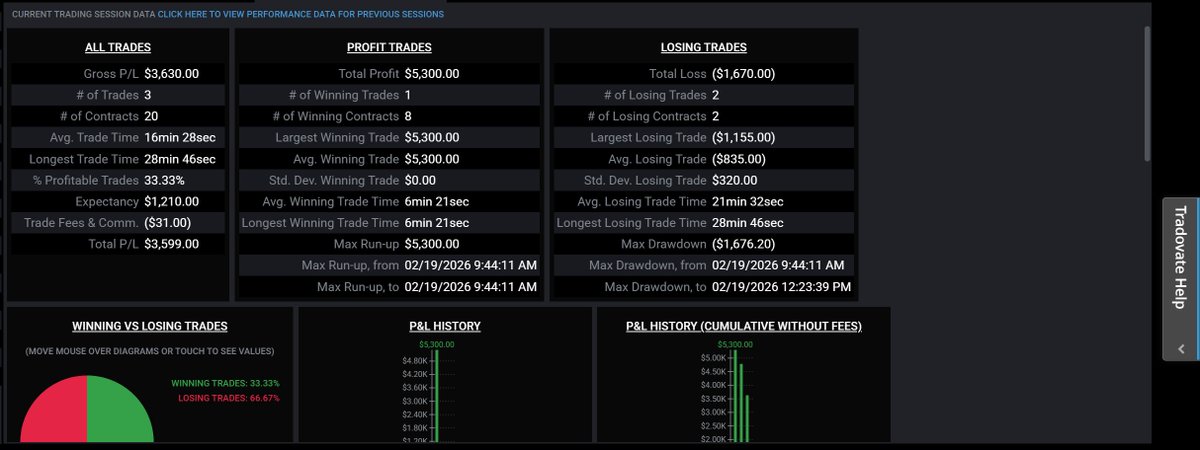Click the $5.00K axis label in cumulative chart

coord(713,357)
